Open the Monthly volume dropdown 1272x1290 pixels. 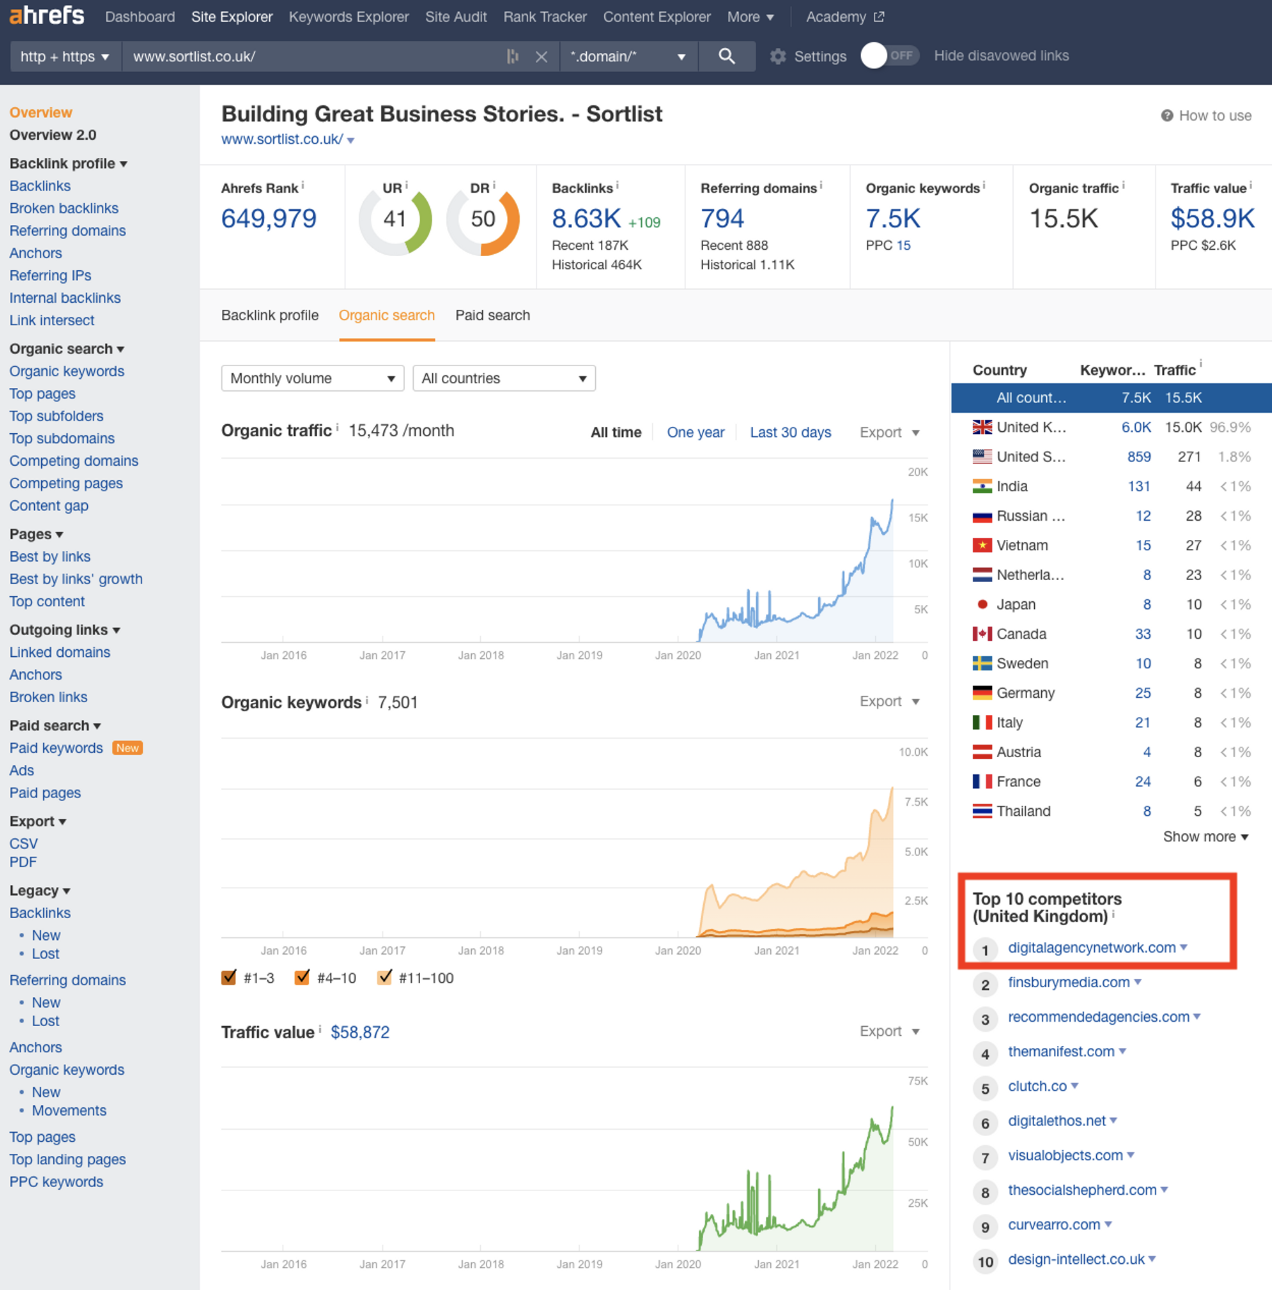tap(312, 378)
